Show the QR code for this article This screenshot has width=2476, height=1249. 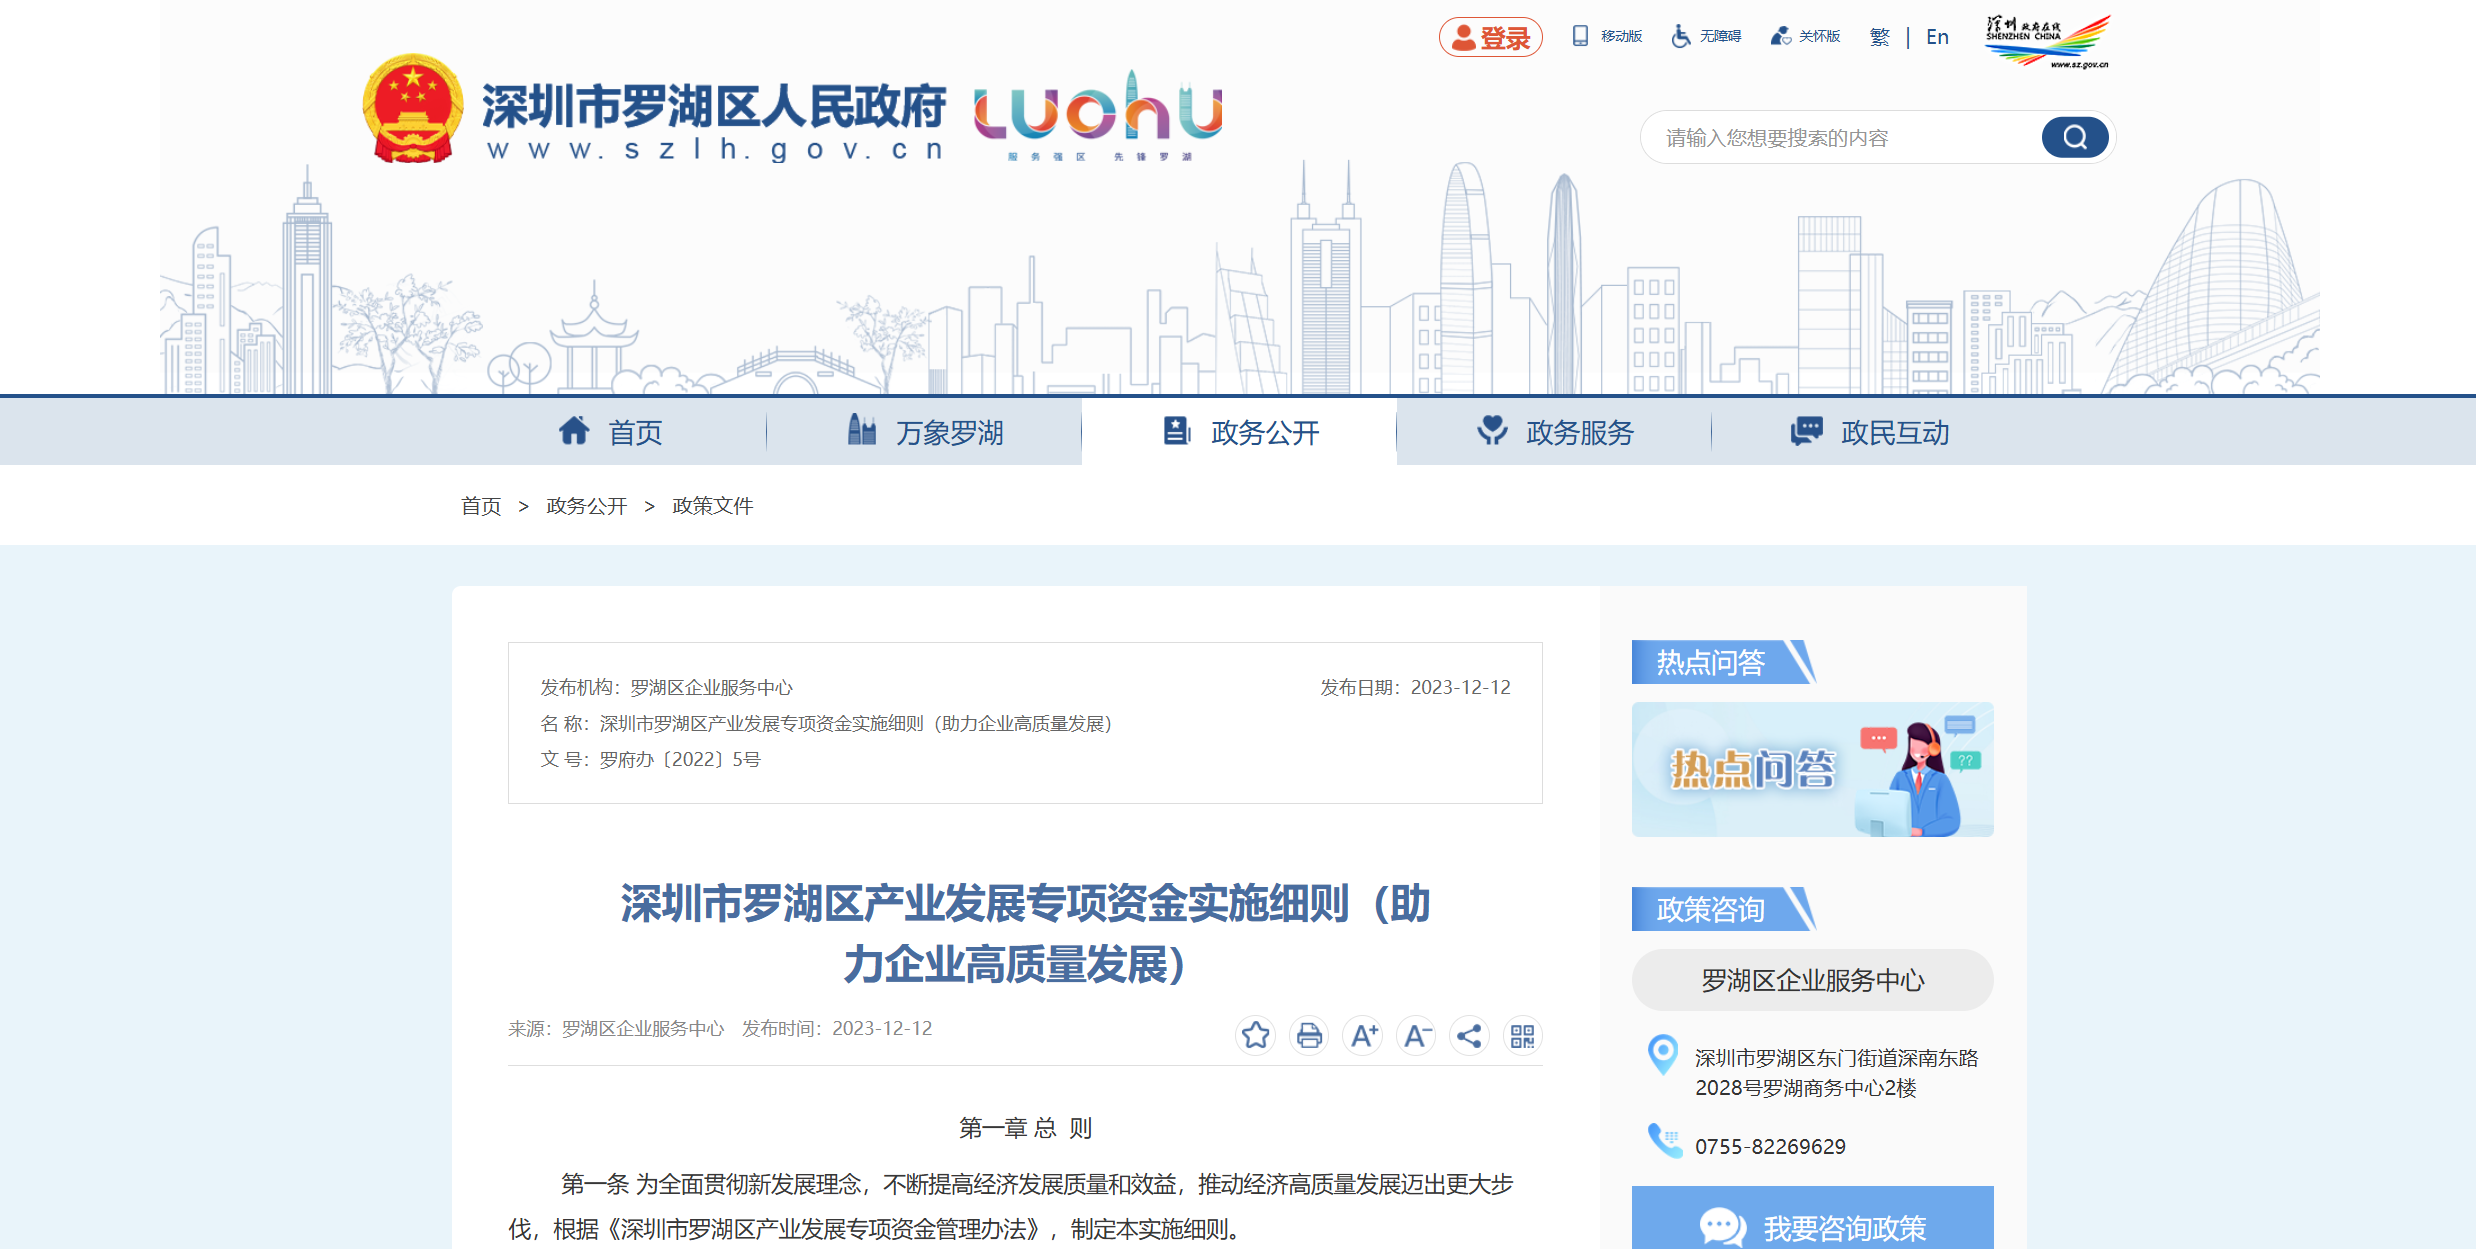[1523, 1036]
